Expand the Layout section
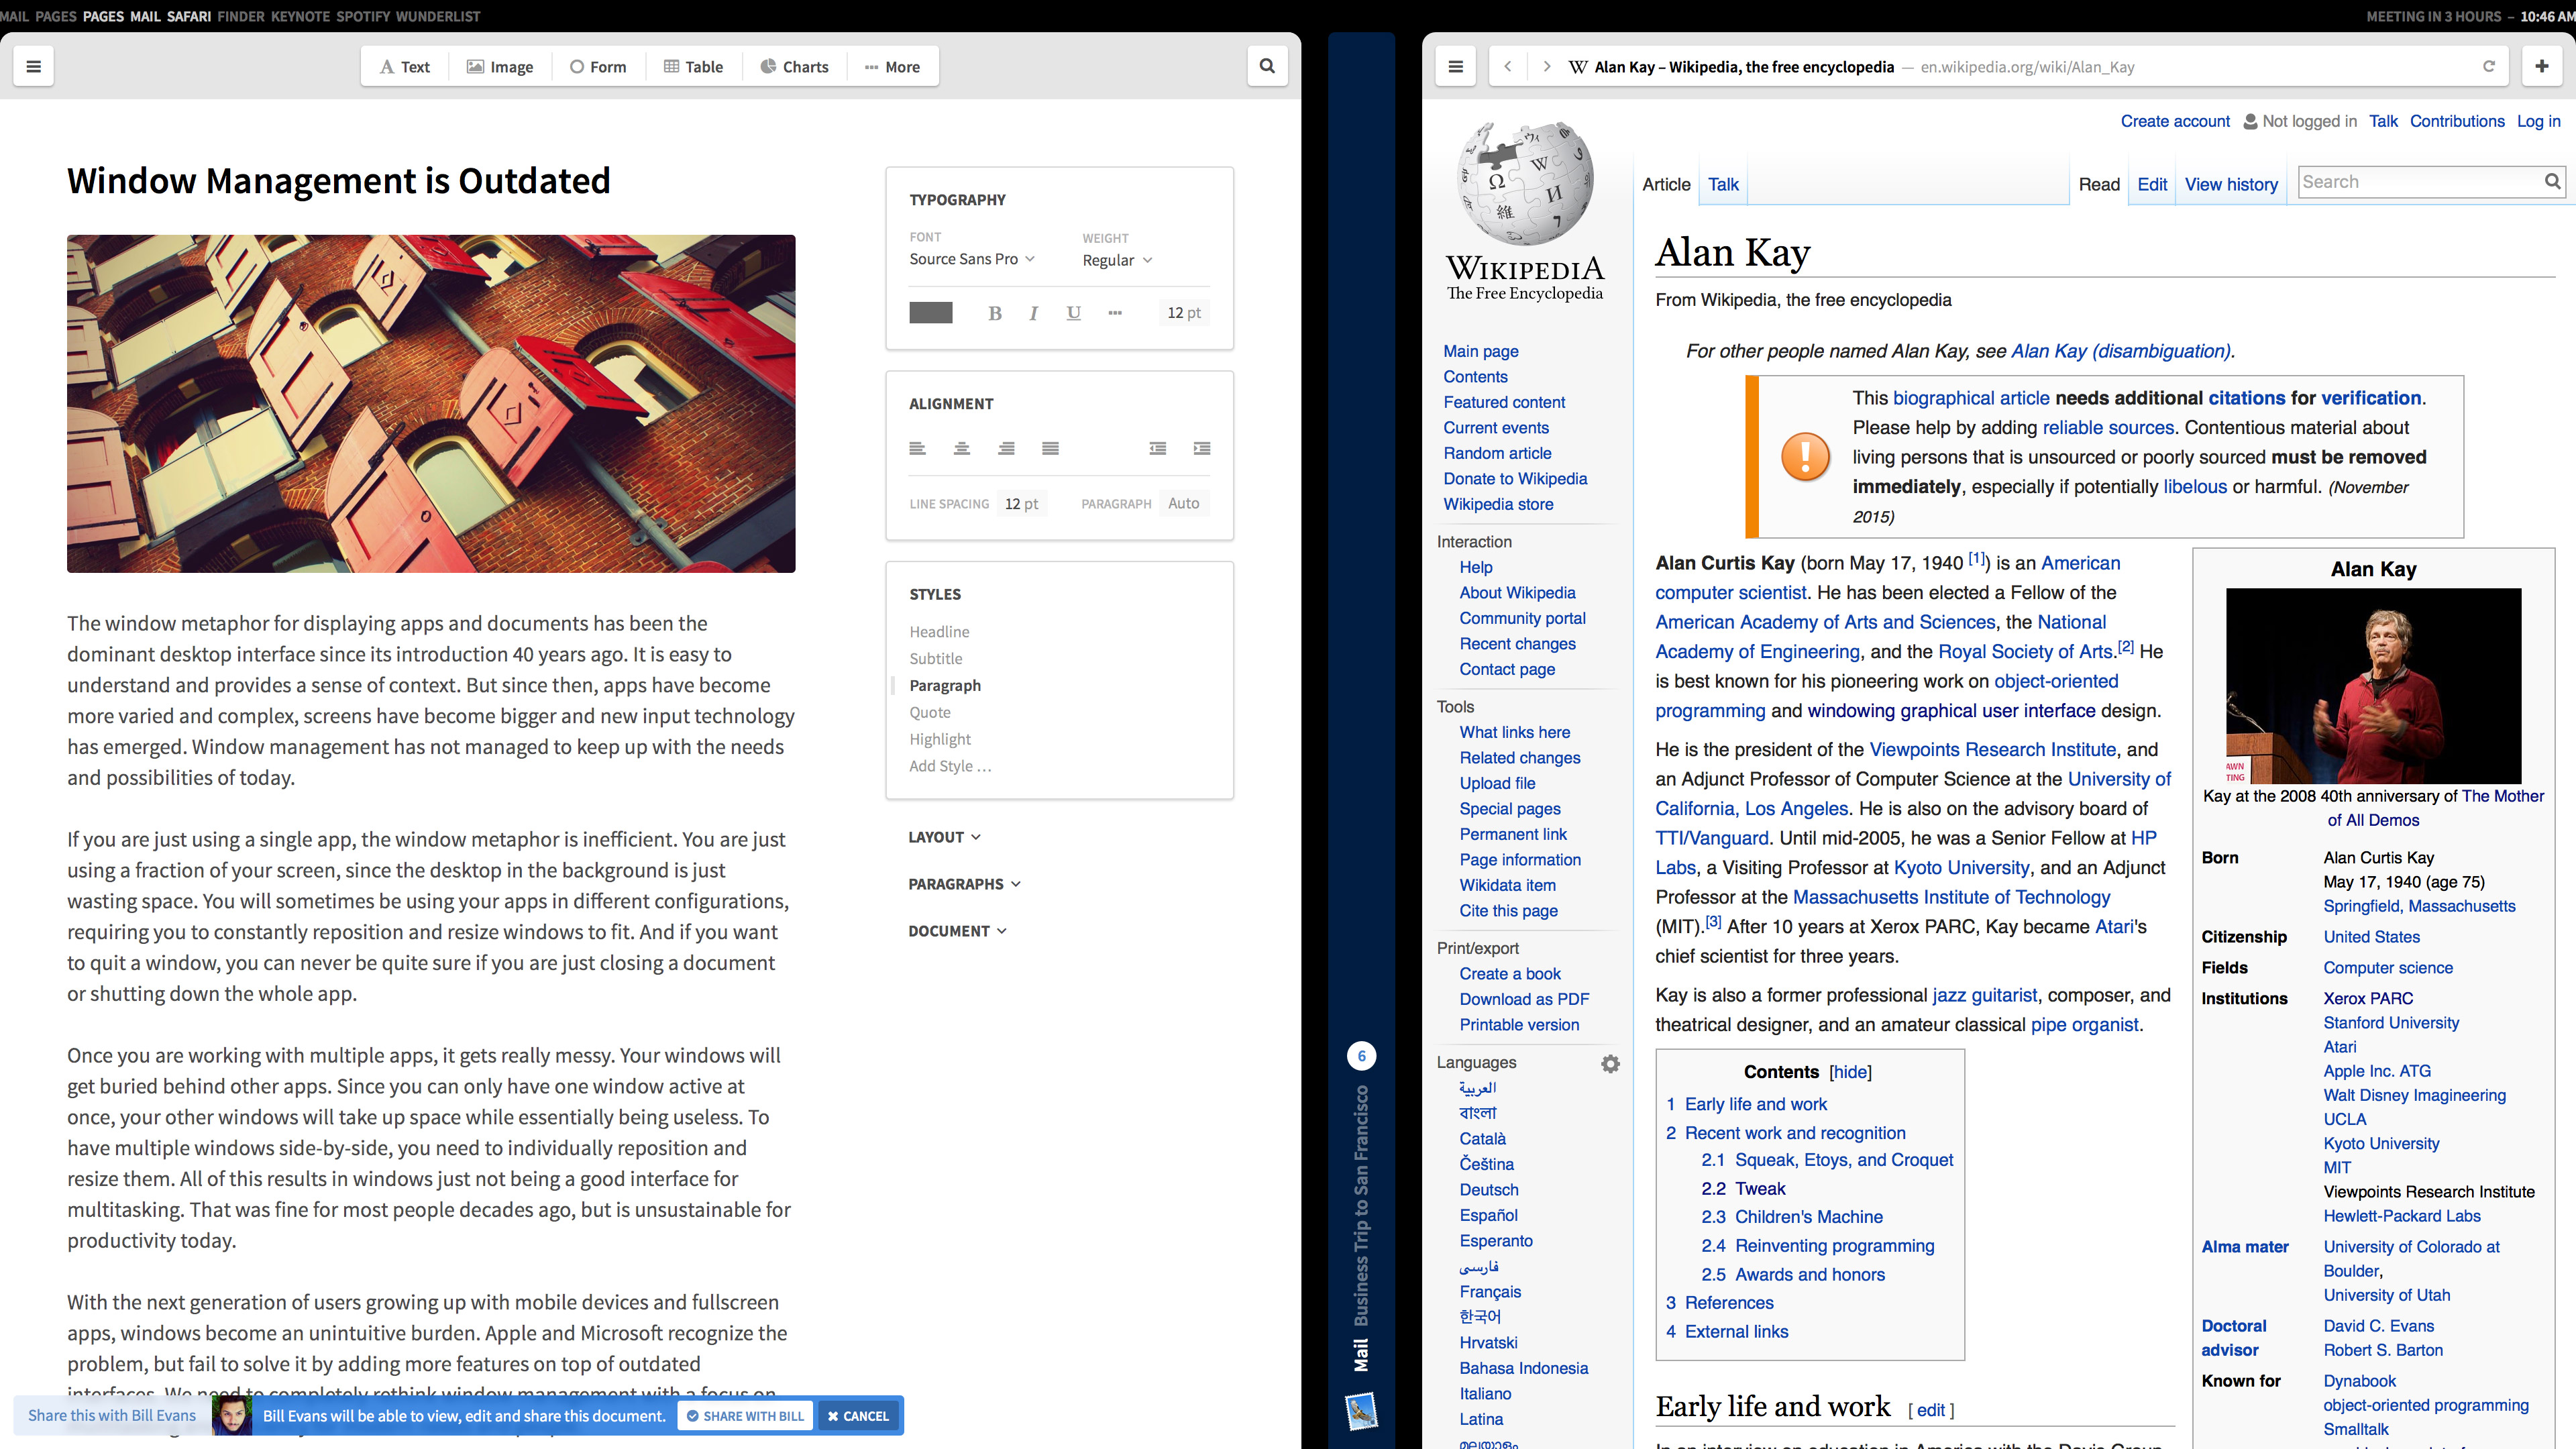 point(944,837)
